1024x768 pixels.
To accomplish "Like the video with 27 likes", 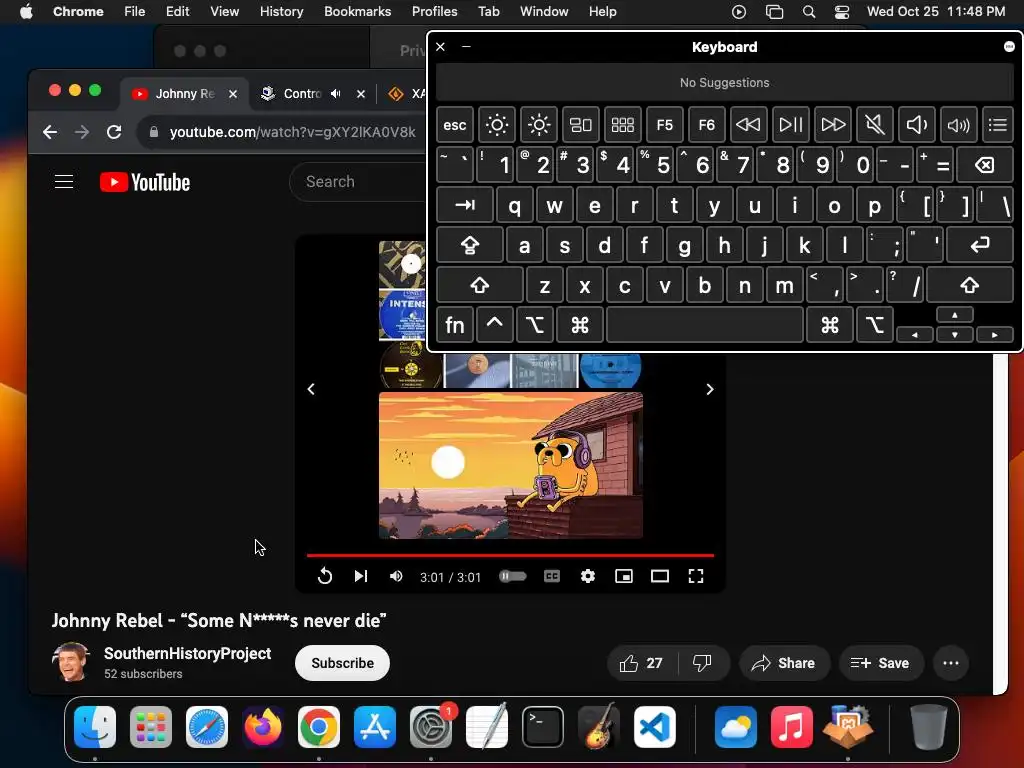I will (x=641, y=663).
